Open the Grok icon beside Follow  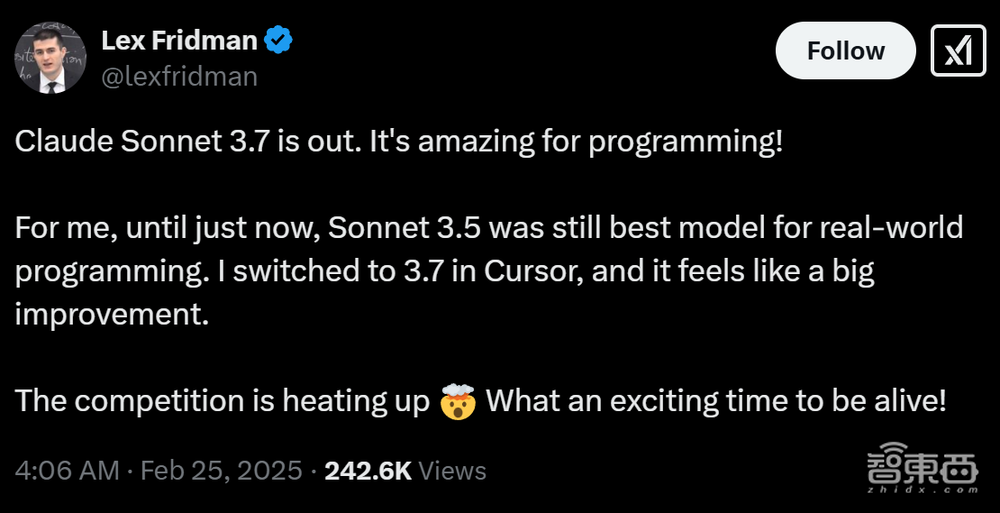[x=959, y=51]
